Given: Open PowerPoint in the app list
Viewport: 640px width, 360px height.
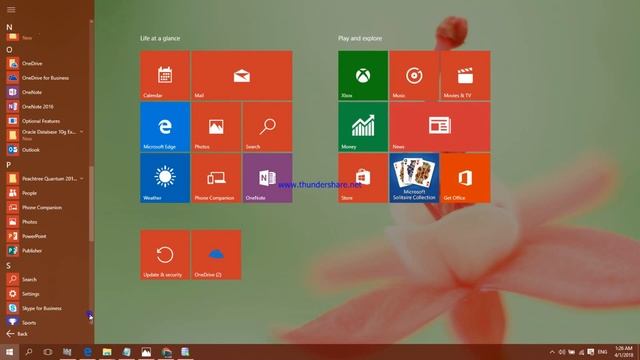Looking at the screenshot, I should [x=45, y=236].
